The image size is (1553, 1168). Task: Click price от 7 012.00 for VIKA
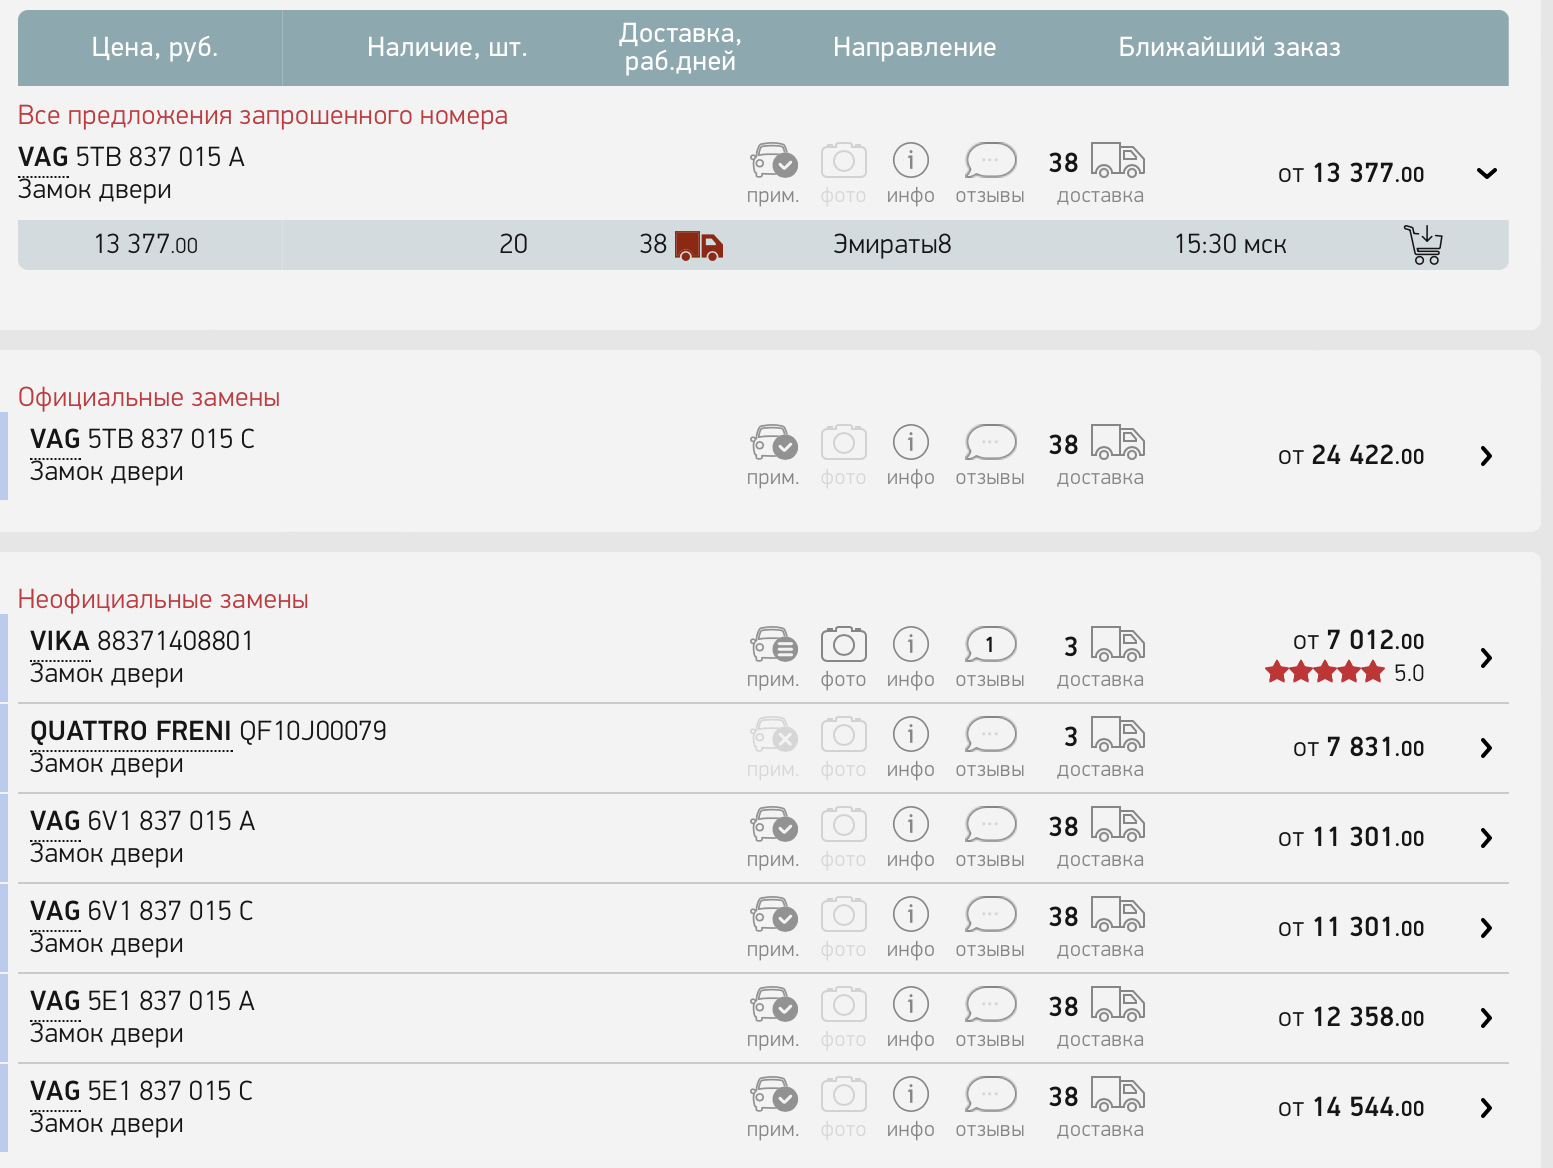1358,640
